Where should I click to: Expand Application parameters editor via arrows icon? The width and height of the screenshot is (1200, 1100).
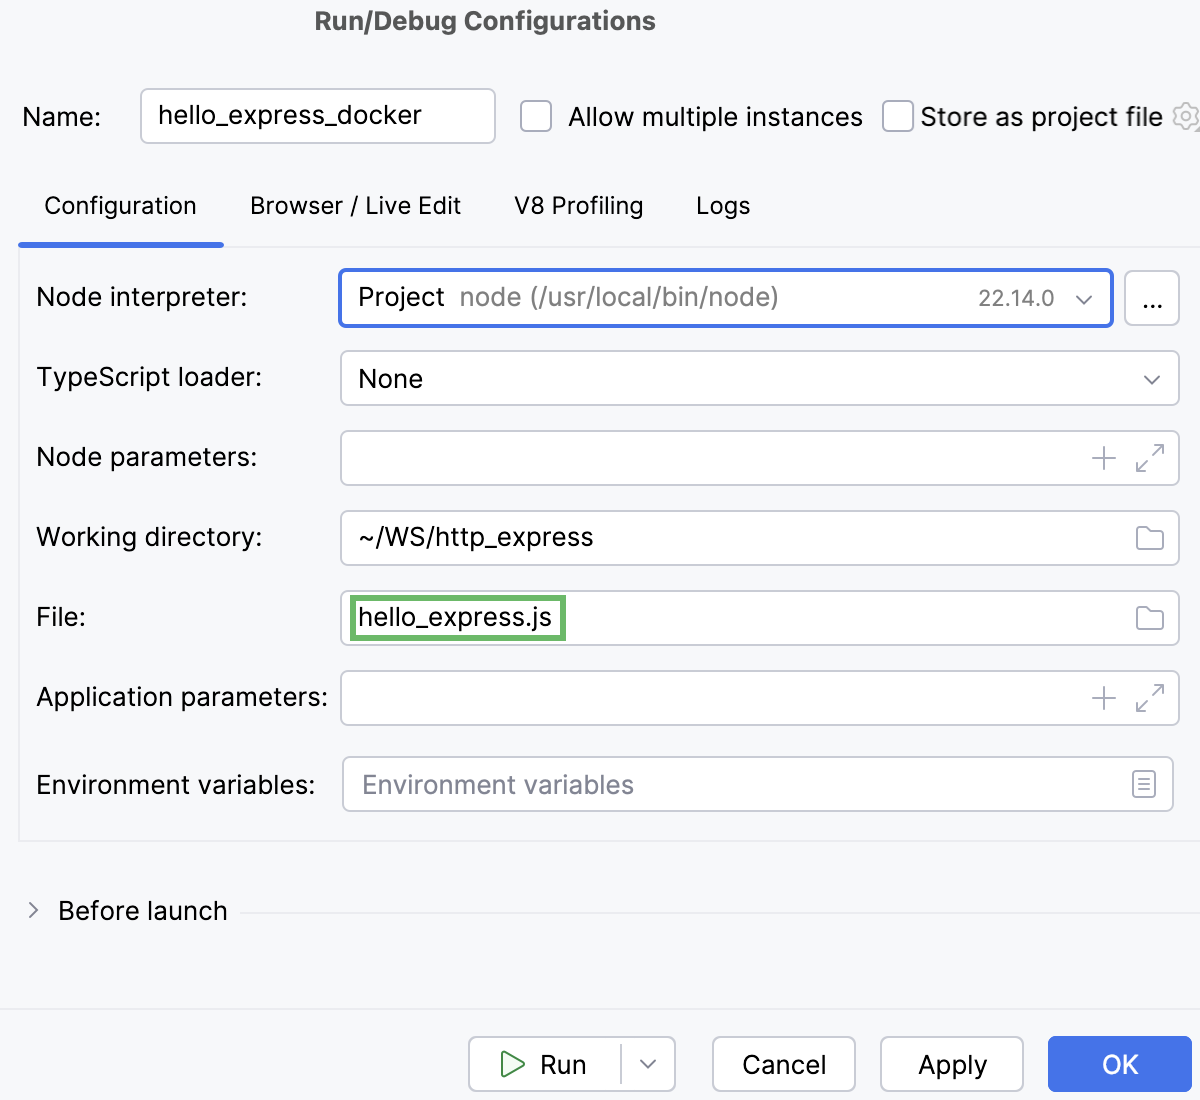pos(1148,698)
